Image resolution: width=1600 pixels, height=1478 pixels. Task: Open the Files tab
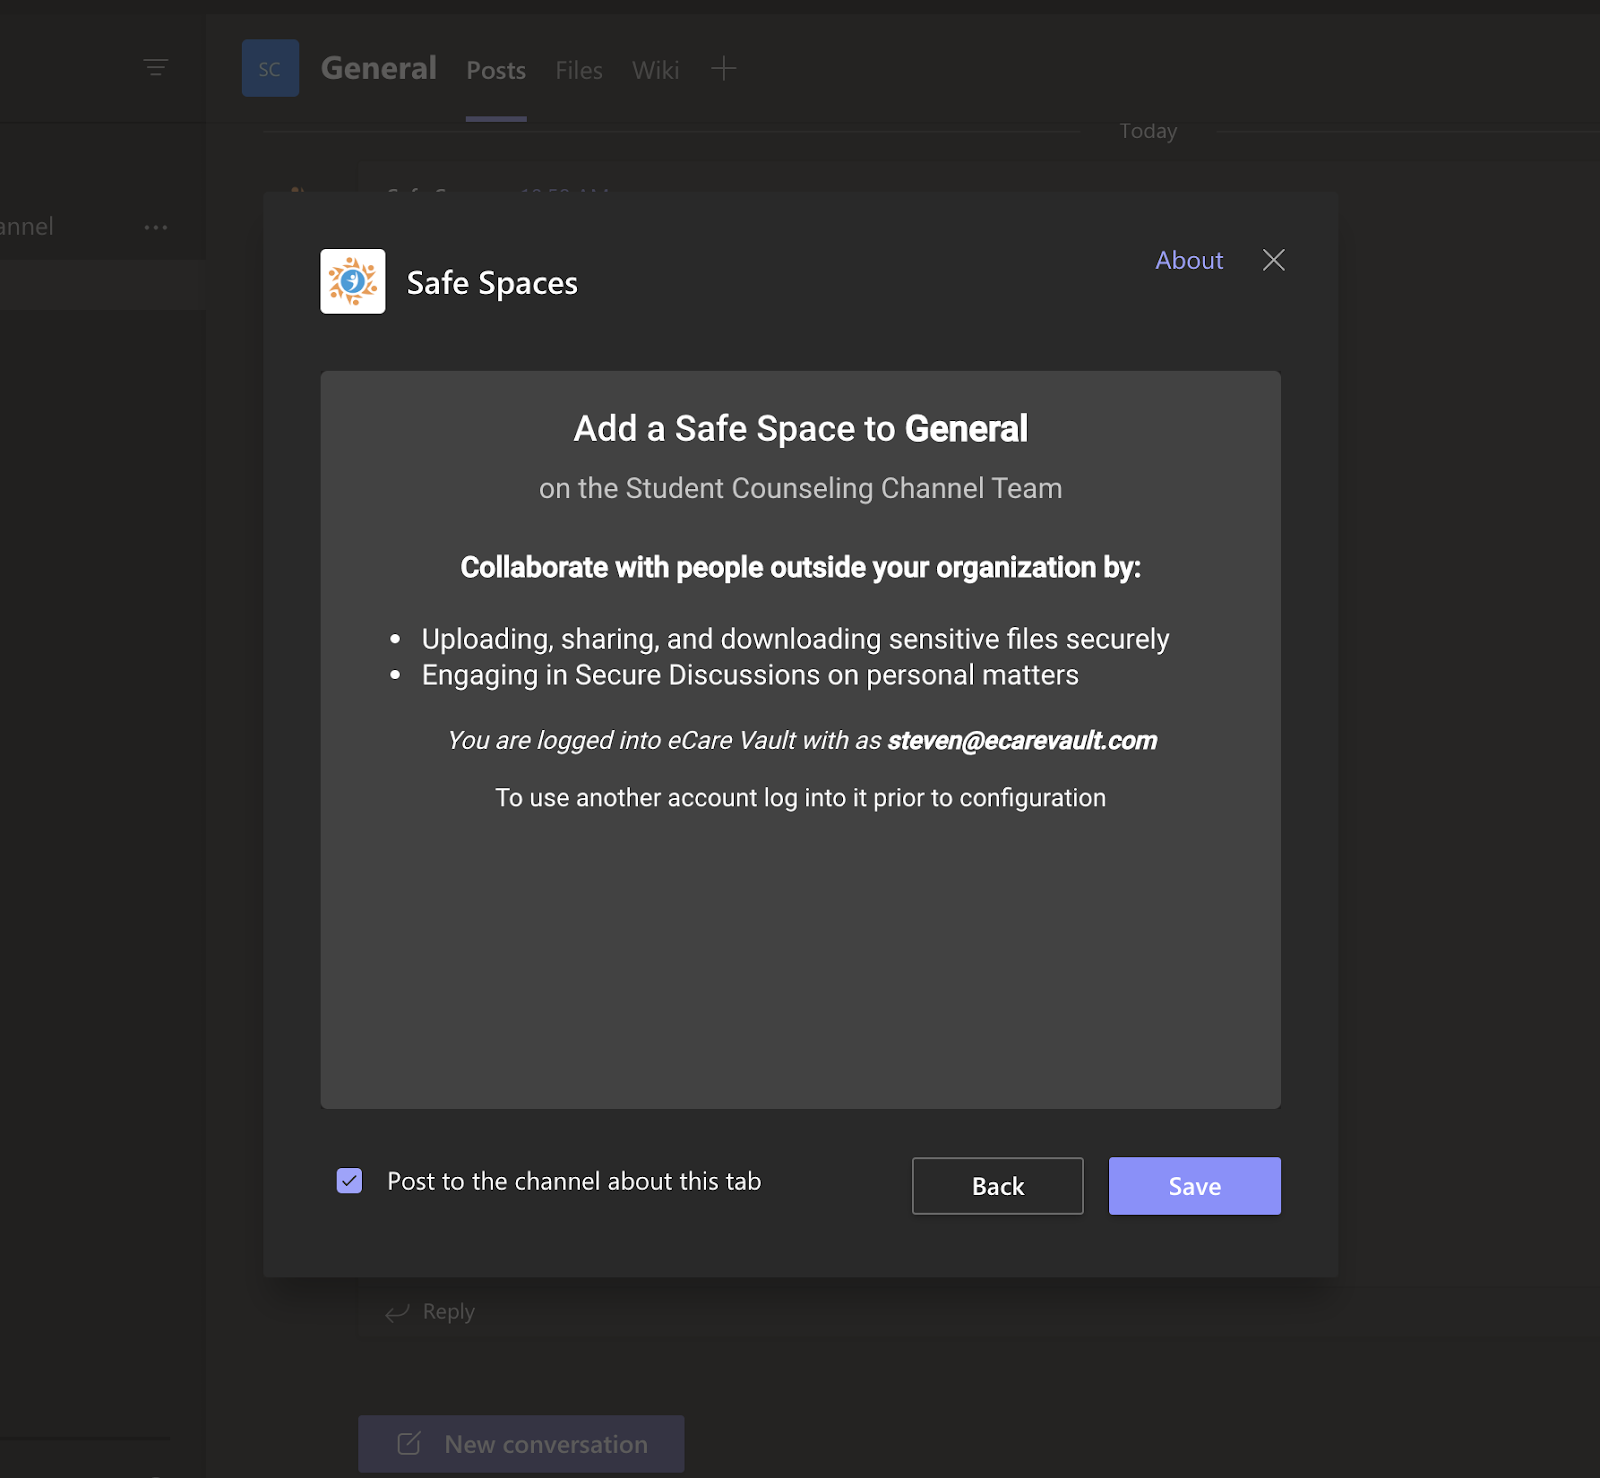[x=579, y=70]
